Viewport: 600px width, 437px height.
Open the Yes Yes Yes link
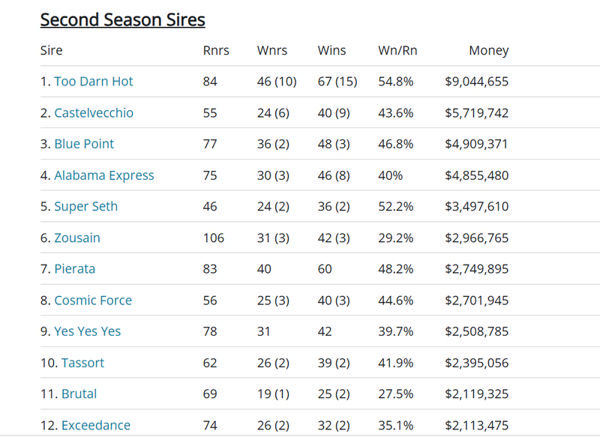tap(88, 332)
